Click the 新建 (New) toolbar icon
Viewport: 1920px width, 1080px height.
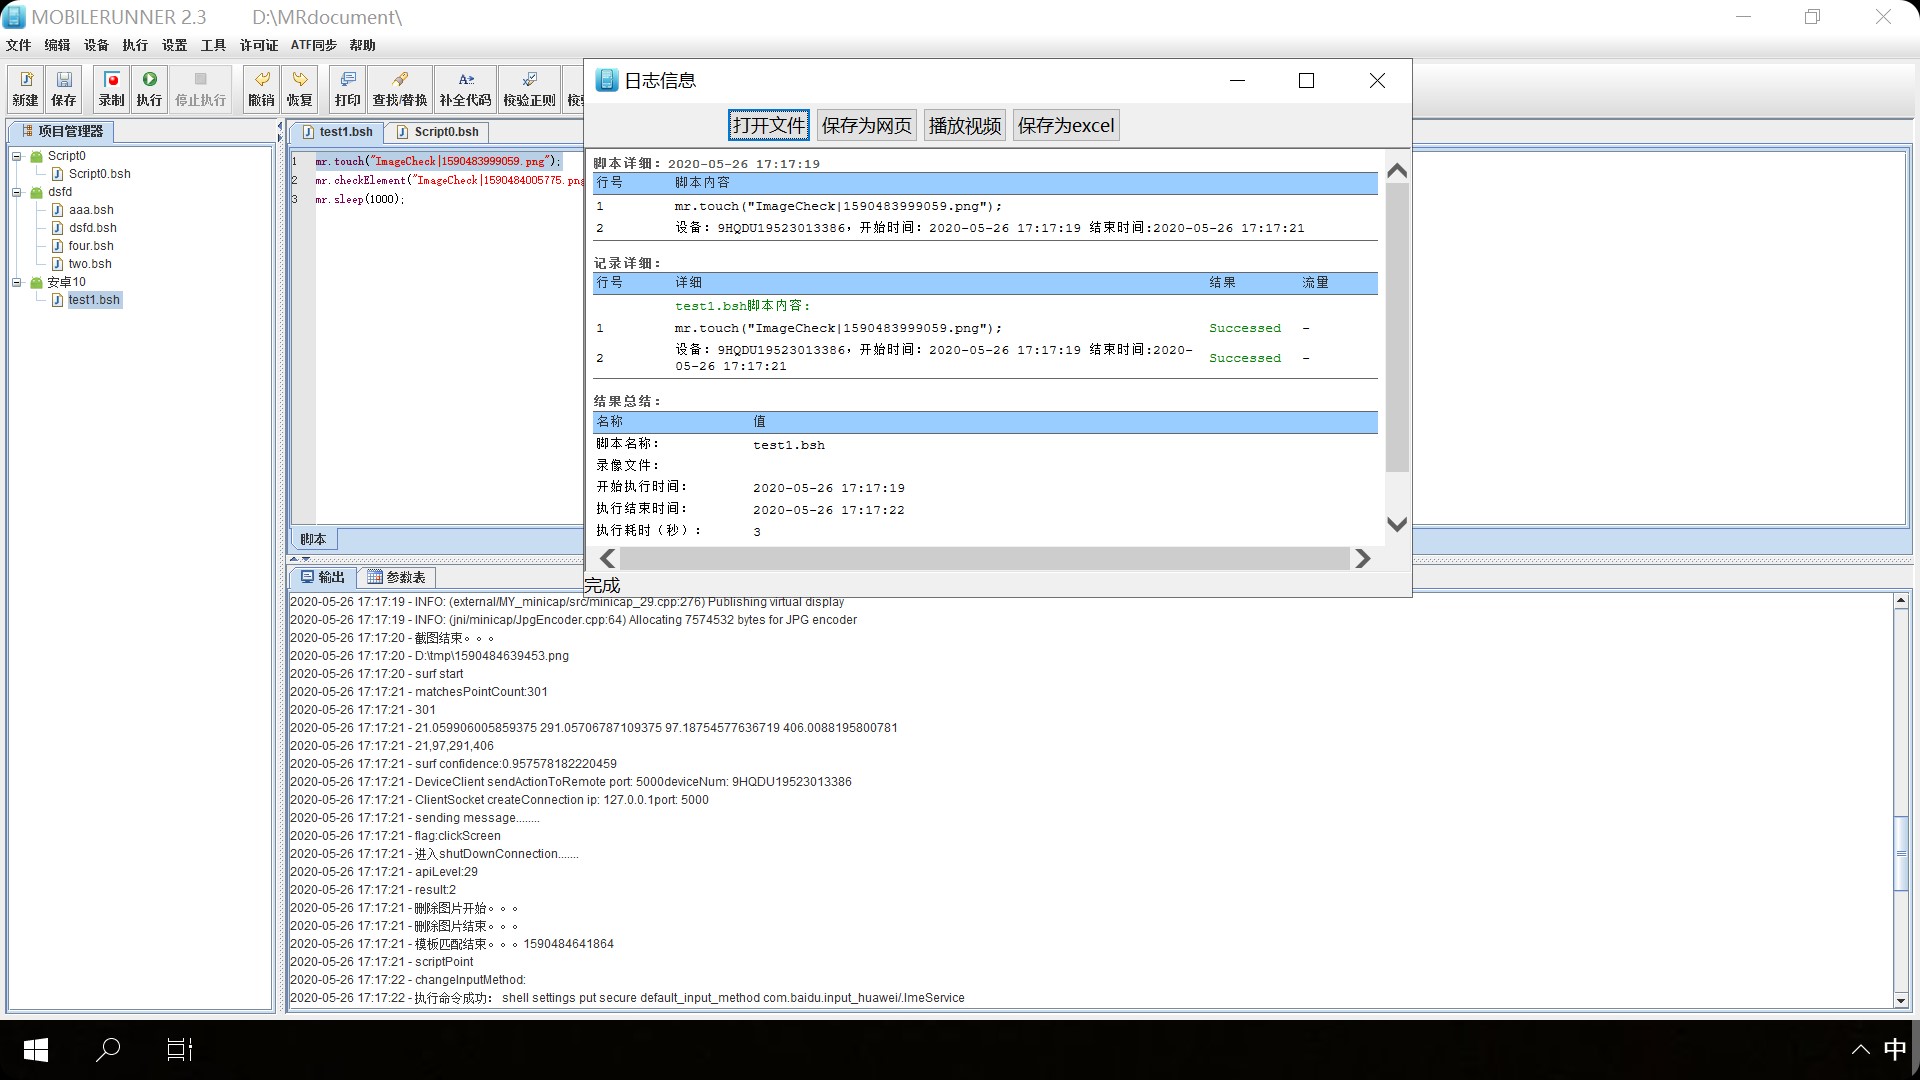click(x=25, y=88)
